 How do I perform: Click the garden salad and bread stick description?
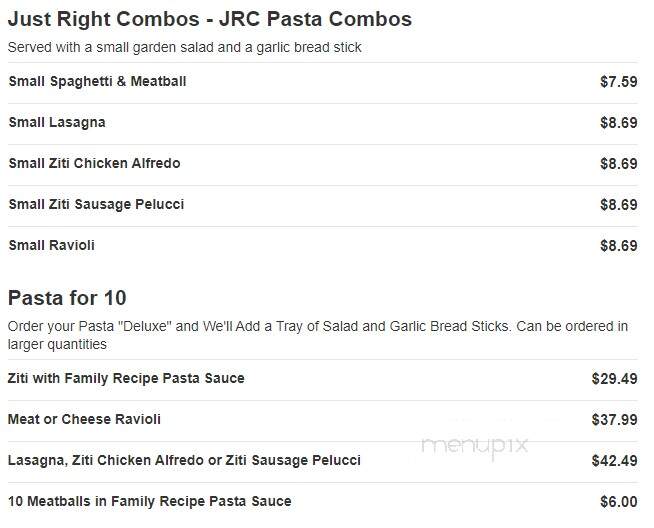[184, 48]
